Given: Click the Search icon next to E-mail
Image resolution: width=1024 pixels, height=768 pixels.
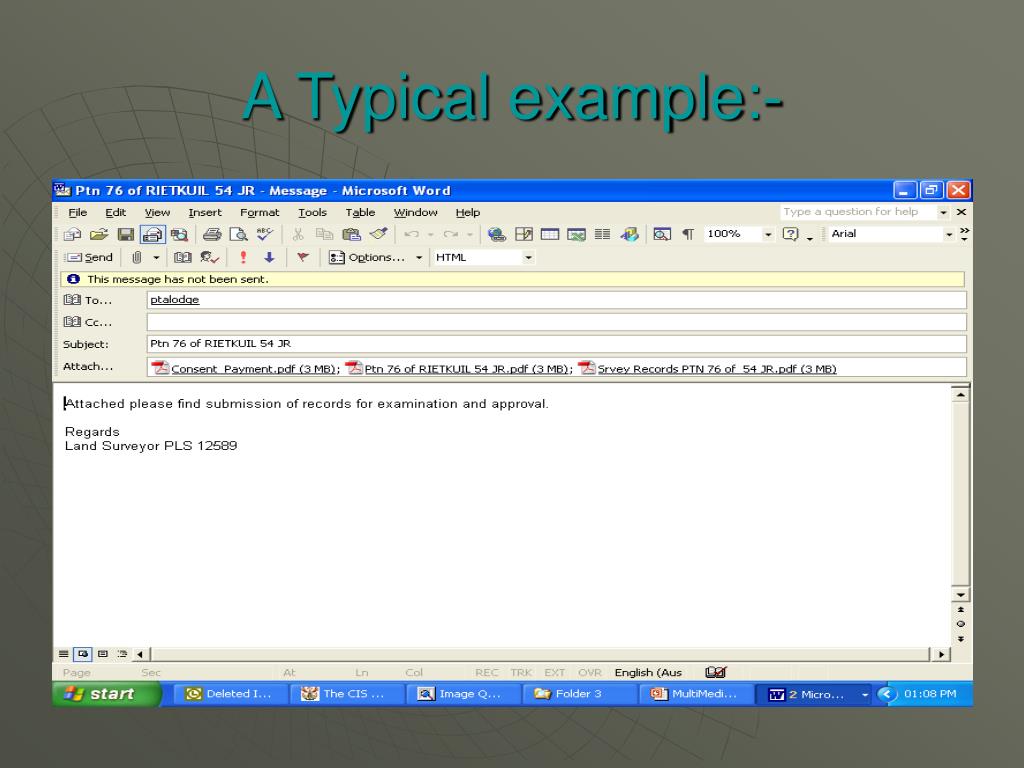Looking at the screenshot, I should [x=179, y=234].
